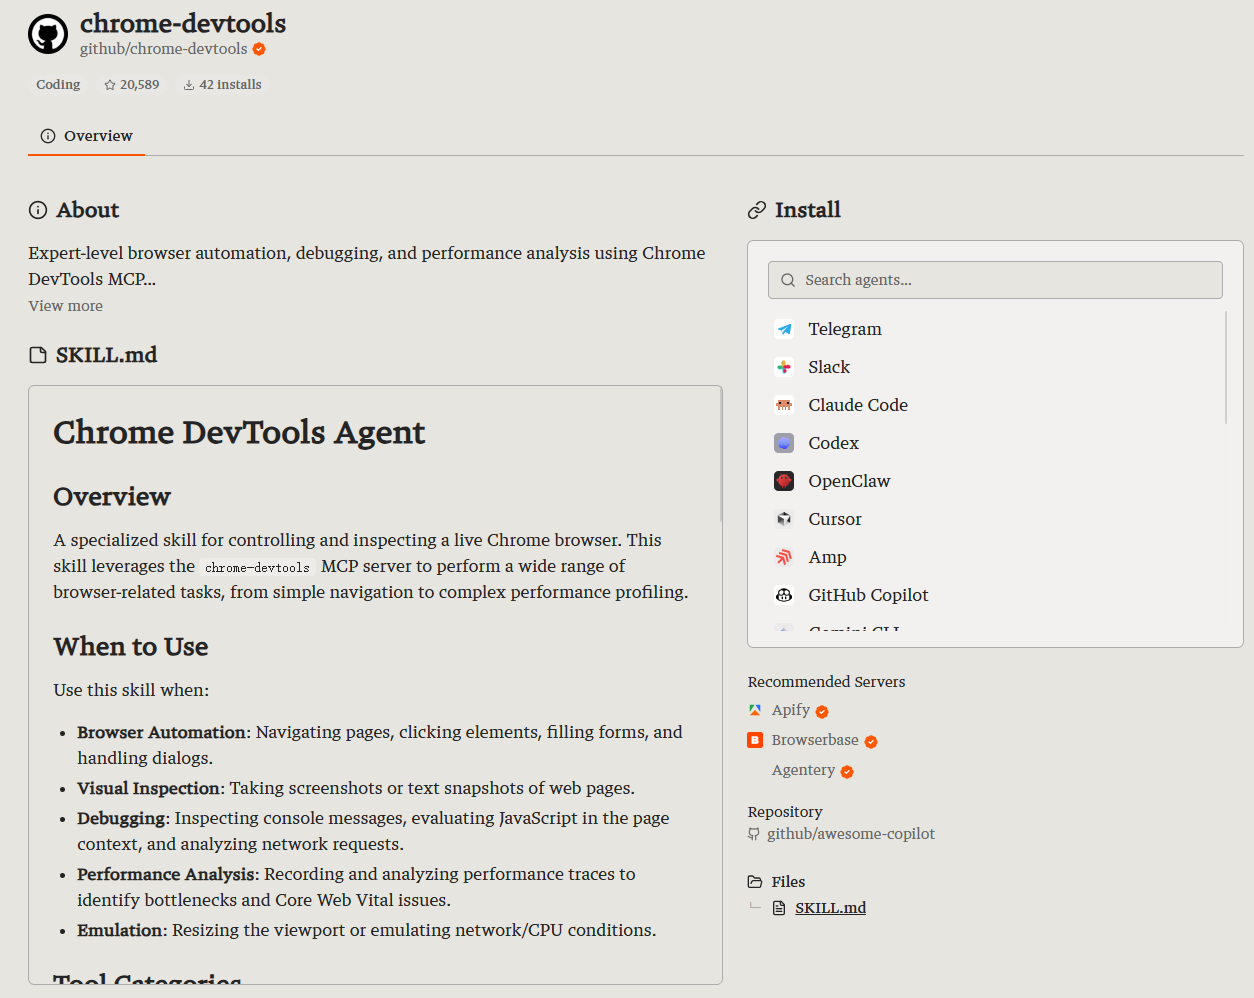Click the SKILL.md preview scrollbar

point(721,455)
